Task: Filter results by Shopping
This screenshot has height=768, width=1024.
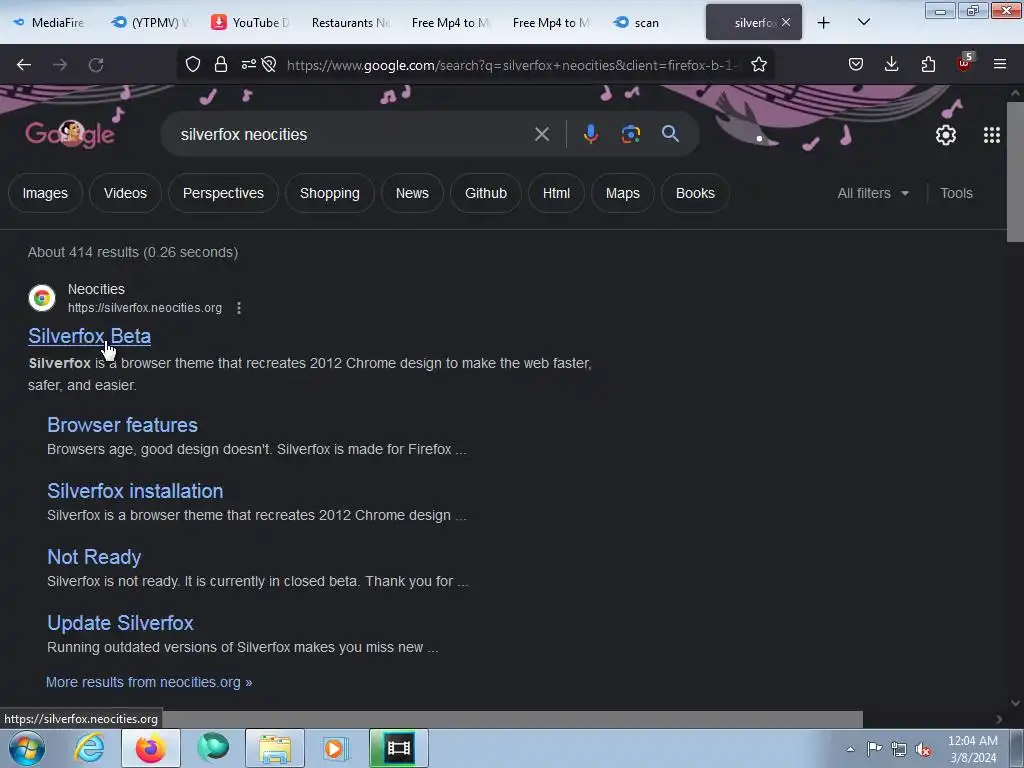Action: pos(329,193)
